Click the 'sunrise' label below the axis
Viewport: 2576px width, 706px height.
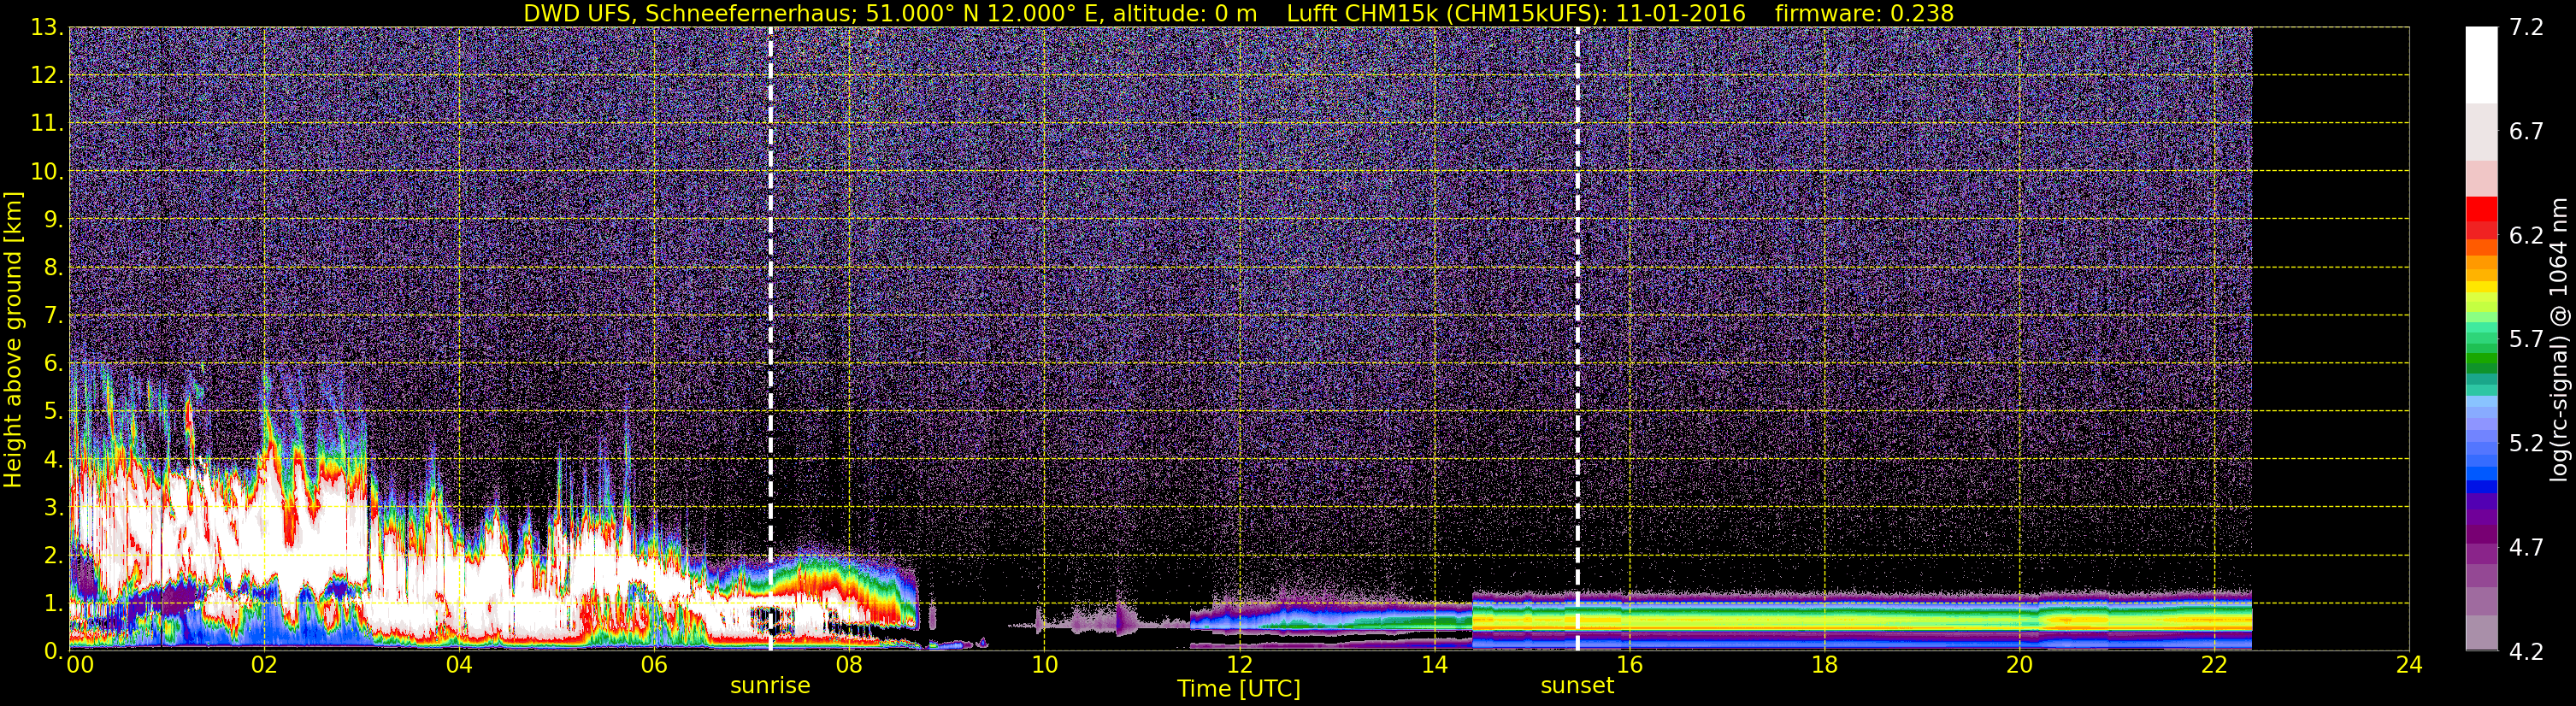[x=770, y=685]
